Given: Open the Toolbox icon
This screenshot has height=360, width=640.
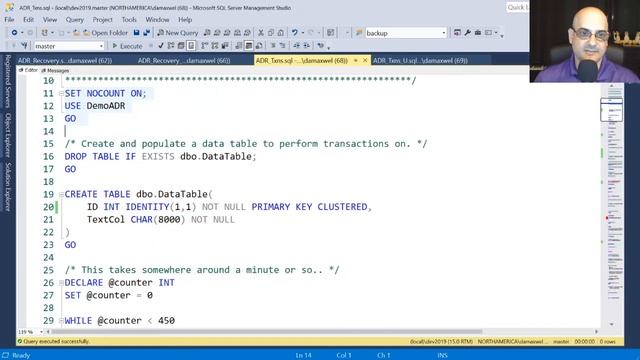Looking at the screenshot, I should (478, 33).
